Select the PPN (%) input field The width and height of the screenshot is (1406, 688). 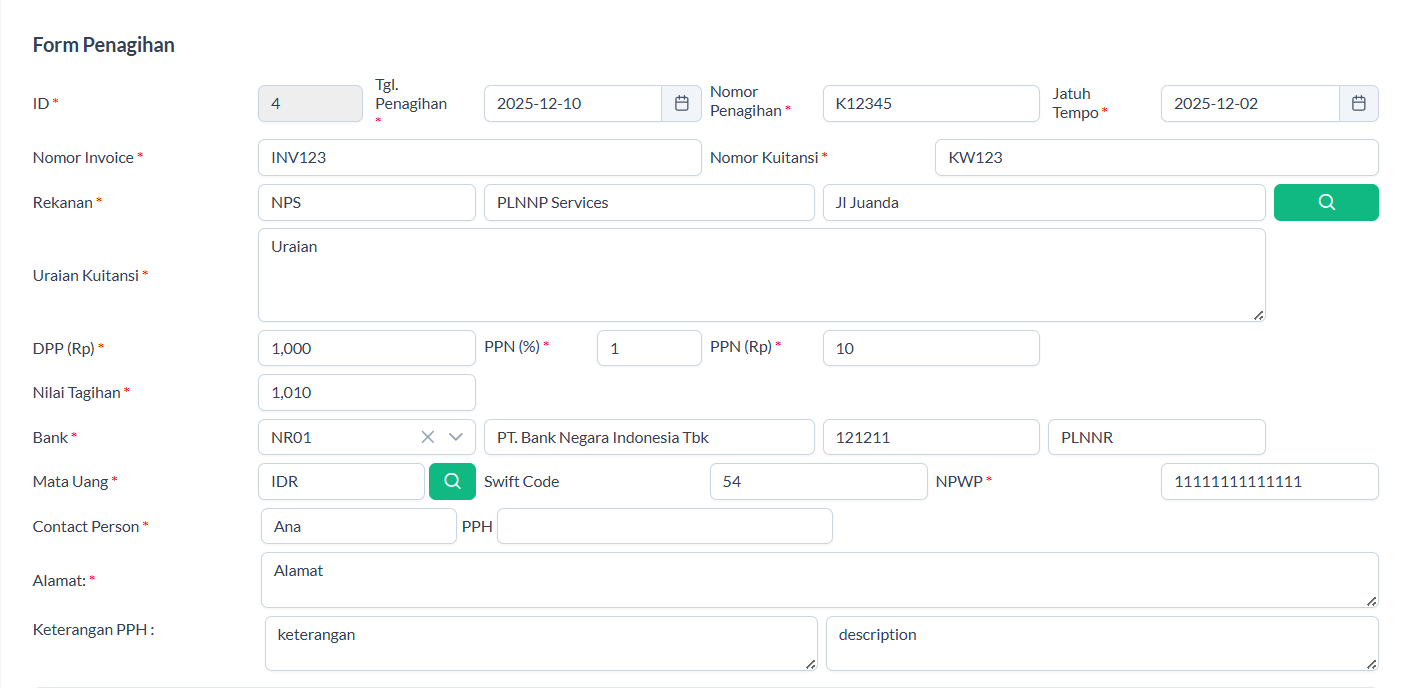pyautogui.click(x=648, y=348)
